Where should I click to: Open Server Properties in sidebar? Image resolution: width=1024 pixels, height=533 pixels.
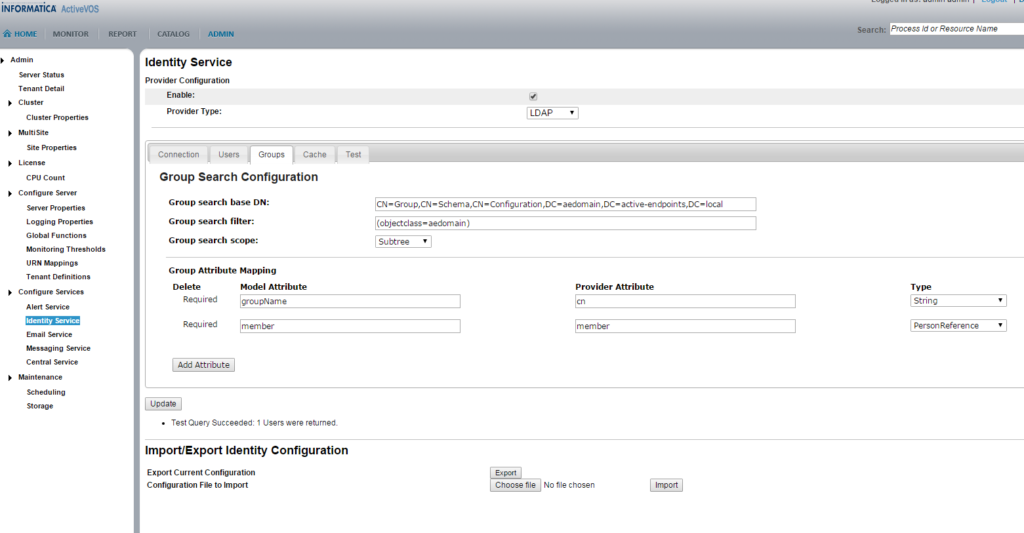56,208
